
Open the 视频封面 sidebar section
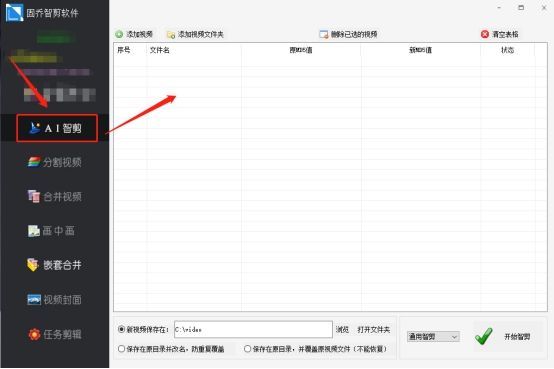point(55,299)
